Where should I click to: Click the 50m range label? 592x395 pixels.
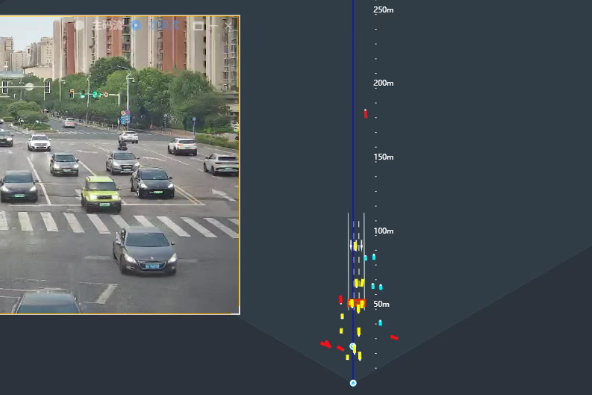381,304
